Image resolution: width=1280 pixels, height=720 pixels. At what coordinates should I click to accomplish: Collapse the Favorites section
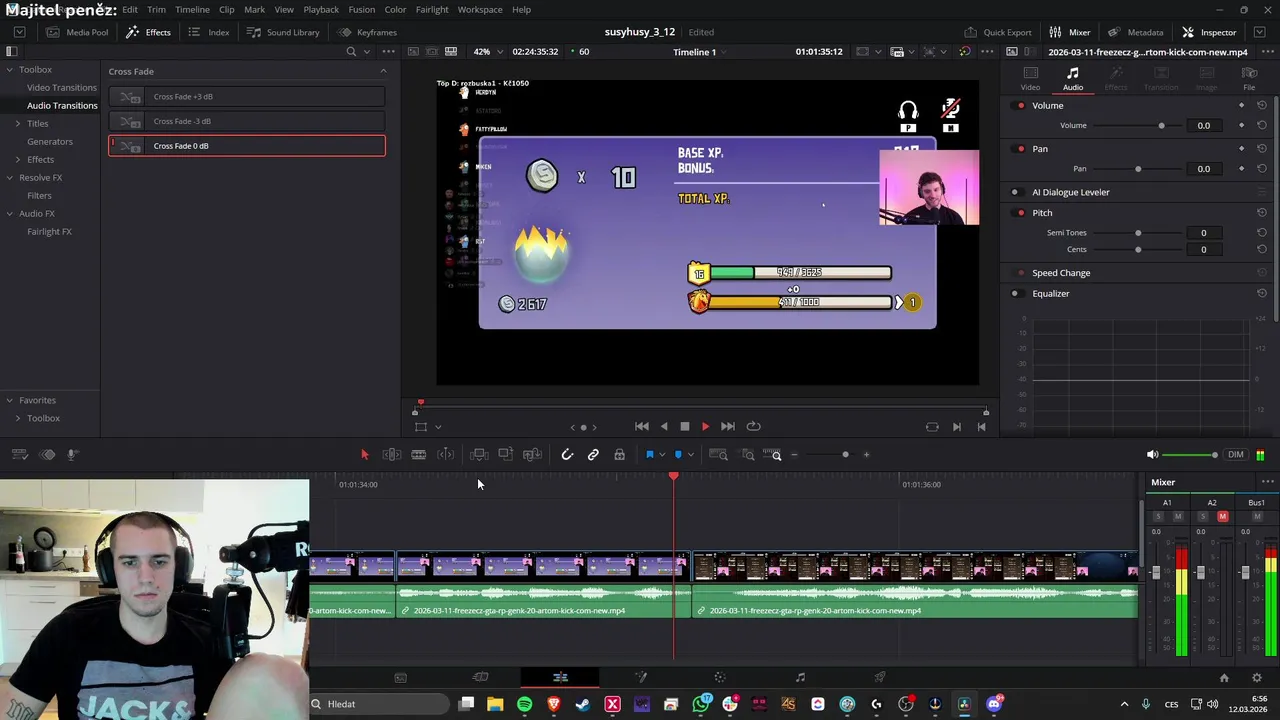click(9, 401)
